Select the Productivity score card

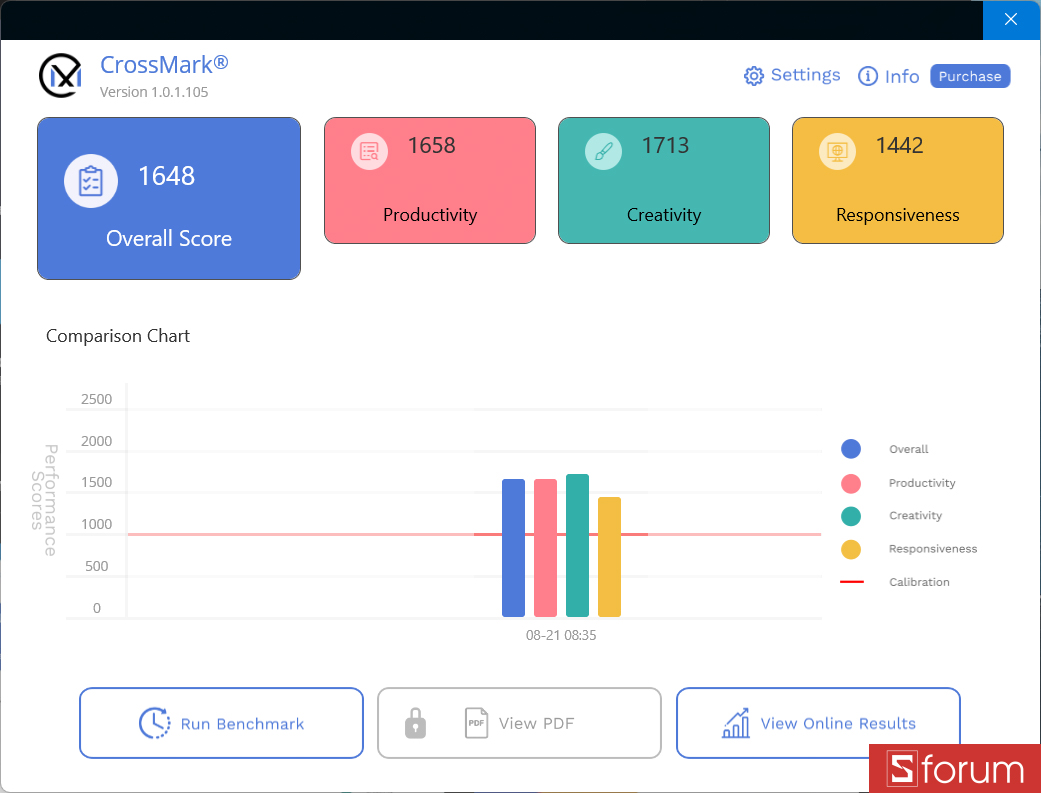click(430, 181)
